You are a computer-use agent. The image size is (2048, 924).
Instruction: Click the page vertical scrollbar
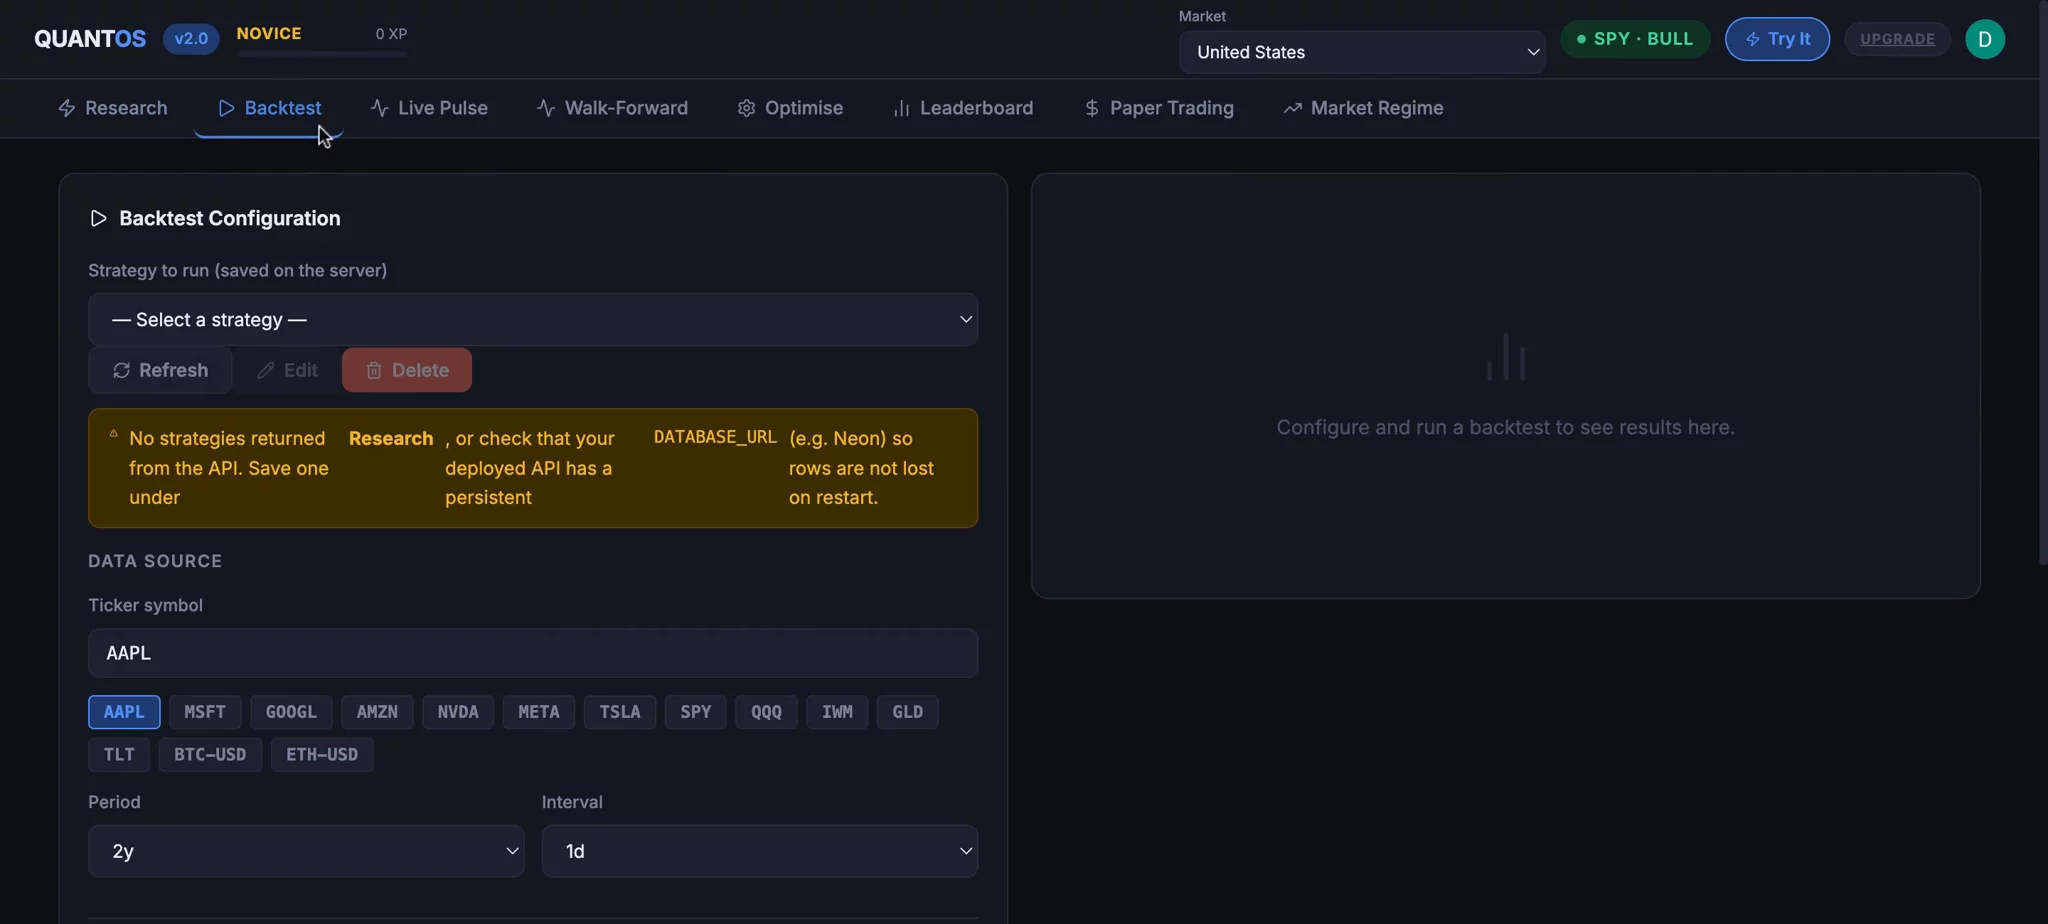(x=2042, y=283)
